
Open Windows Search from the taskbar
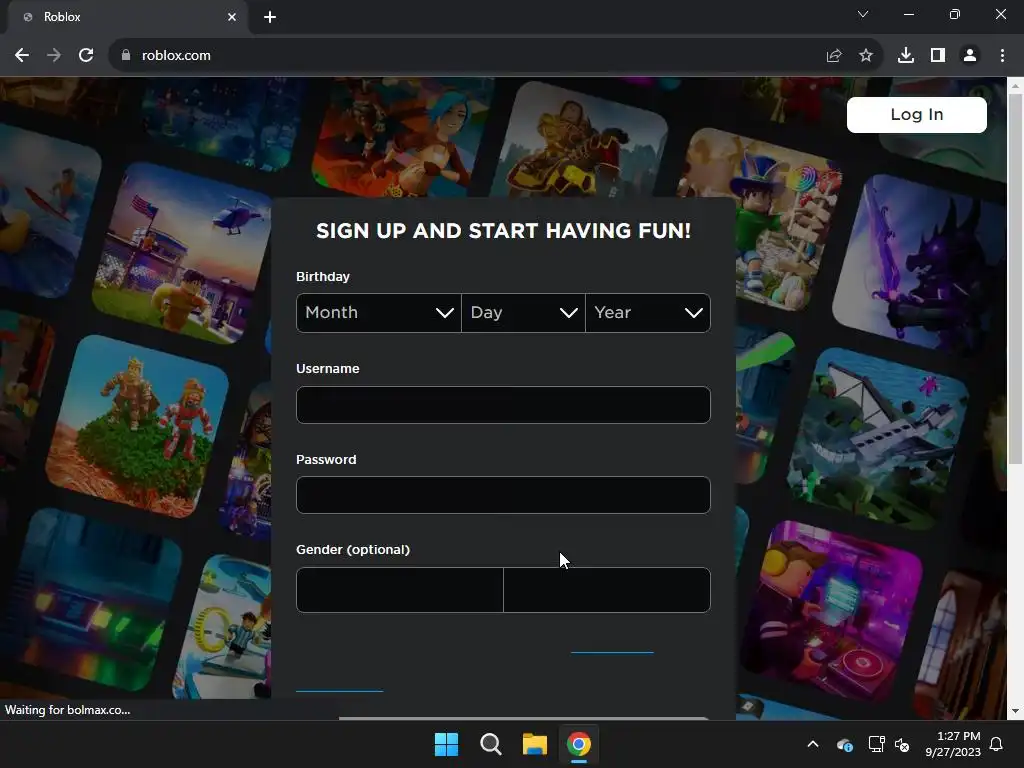coord(490,744)
